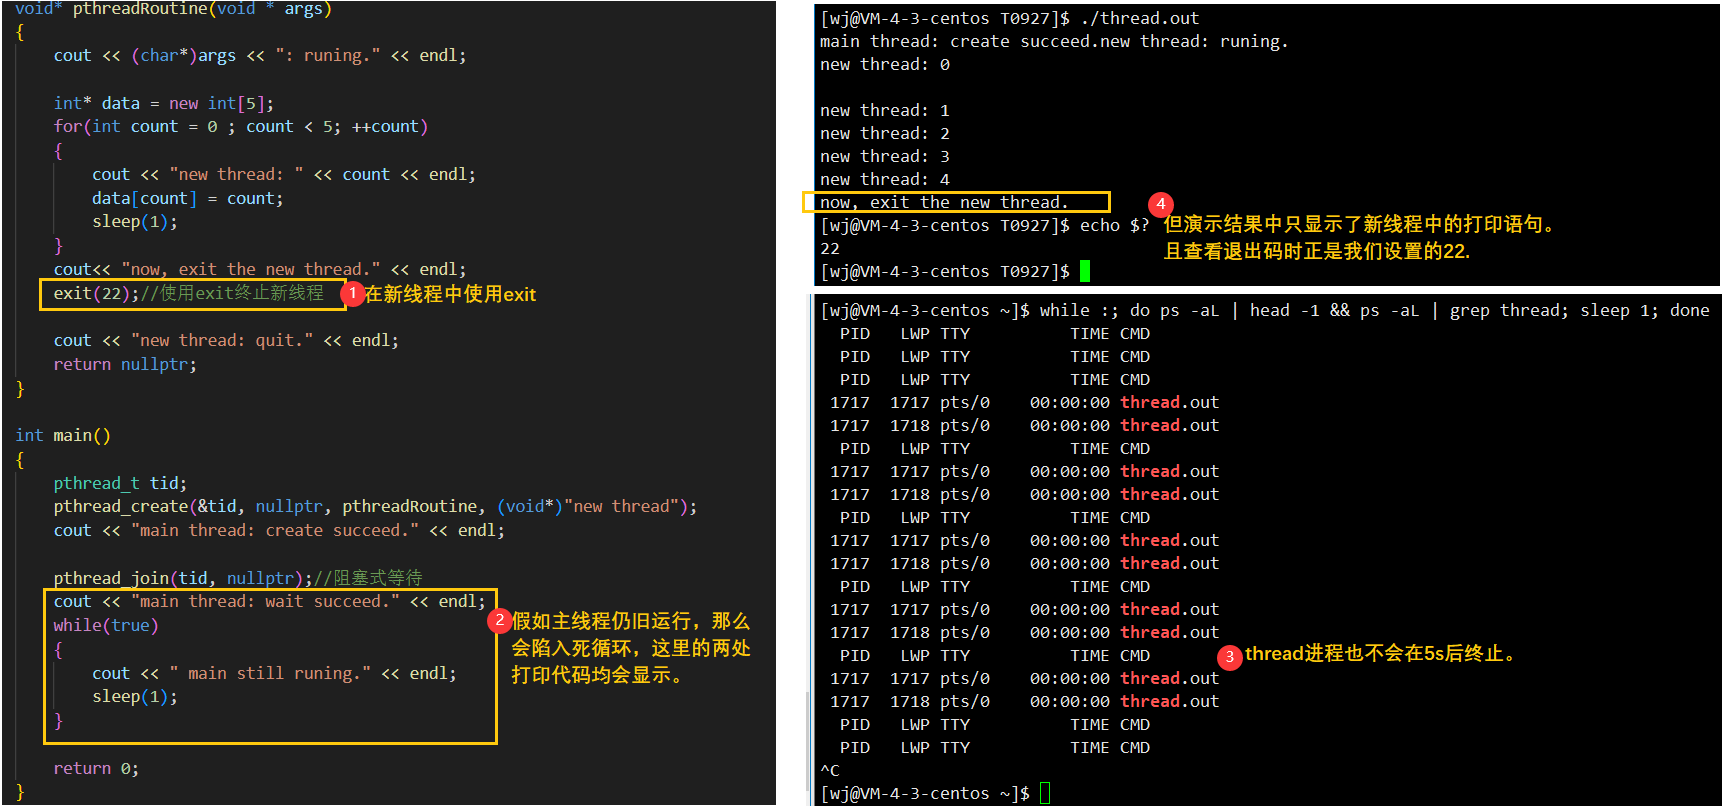Click the cout "new thread: quit." line
This screenshot has width=1722, height=806.
coord(226,340)
